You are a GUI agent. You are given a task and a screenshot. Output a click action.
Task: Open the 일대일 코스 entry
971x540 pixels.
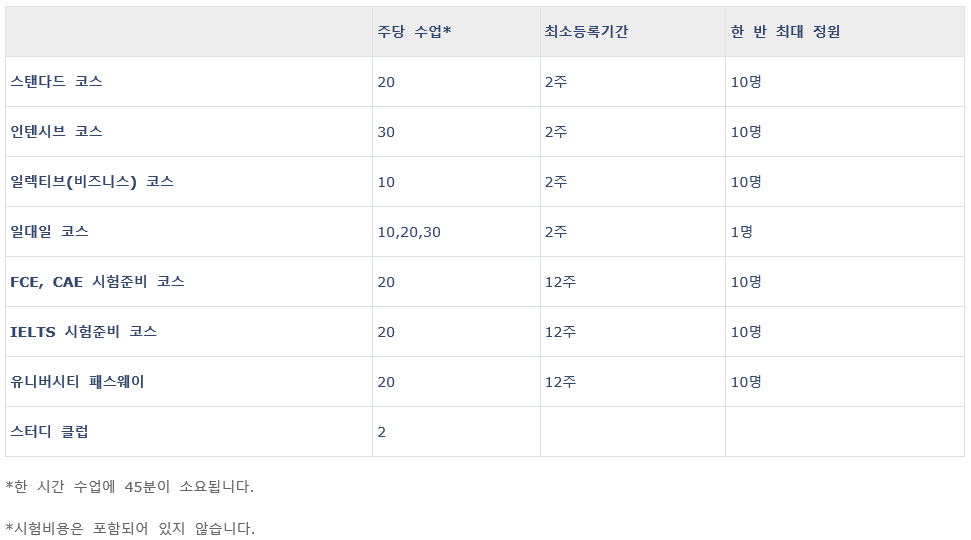49,232
